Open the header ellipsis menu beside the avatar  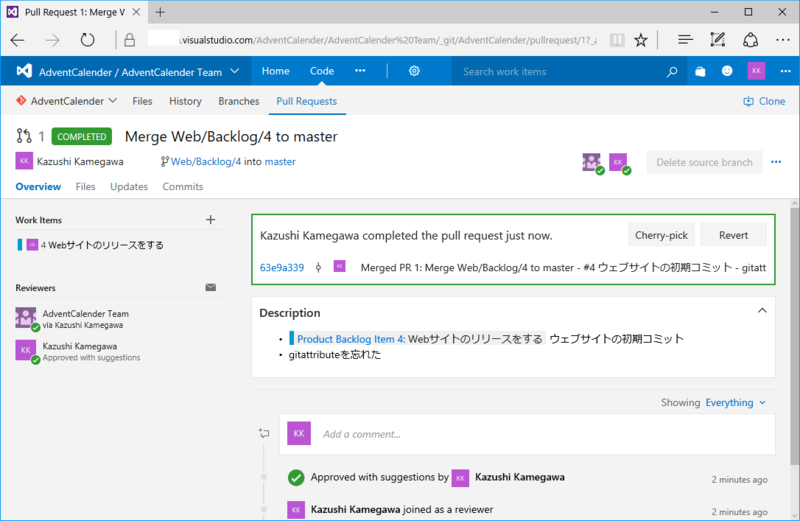click(x=785, y=71)
